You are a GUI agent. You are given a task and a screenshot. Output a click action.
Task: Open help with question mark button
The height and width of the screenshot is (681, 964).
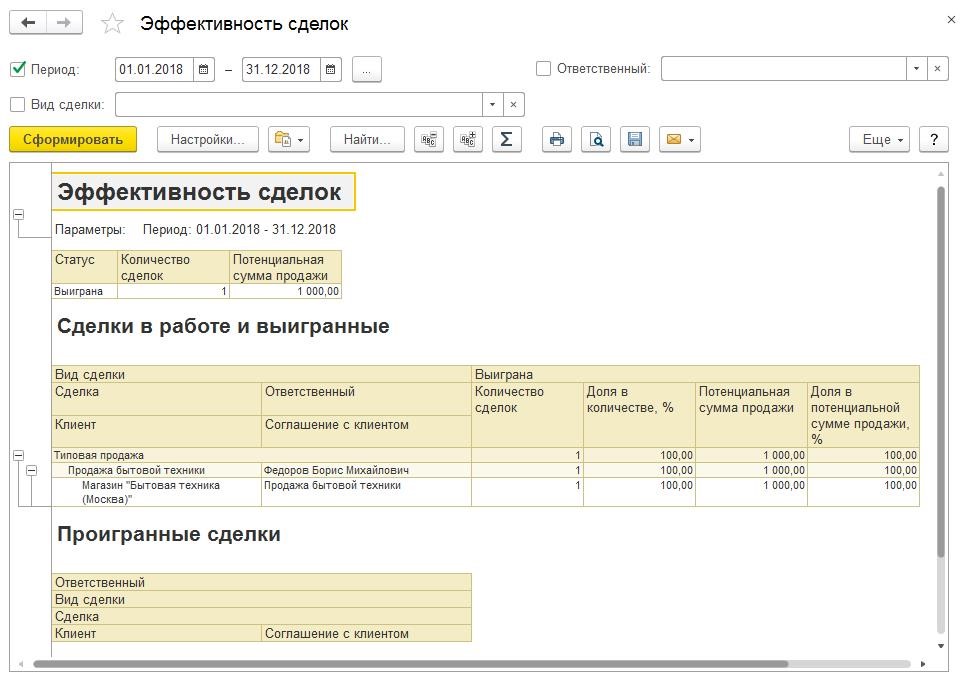pos(934,140)
